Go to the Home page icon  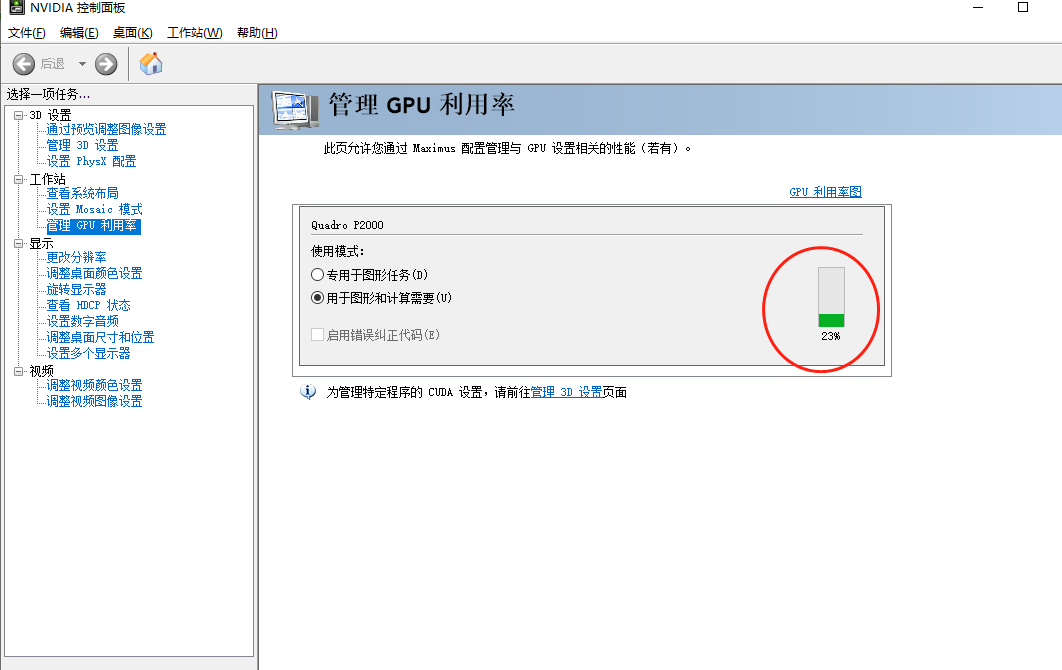click(x=151, y=64)
